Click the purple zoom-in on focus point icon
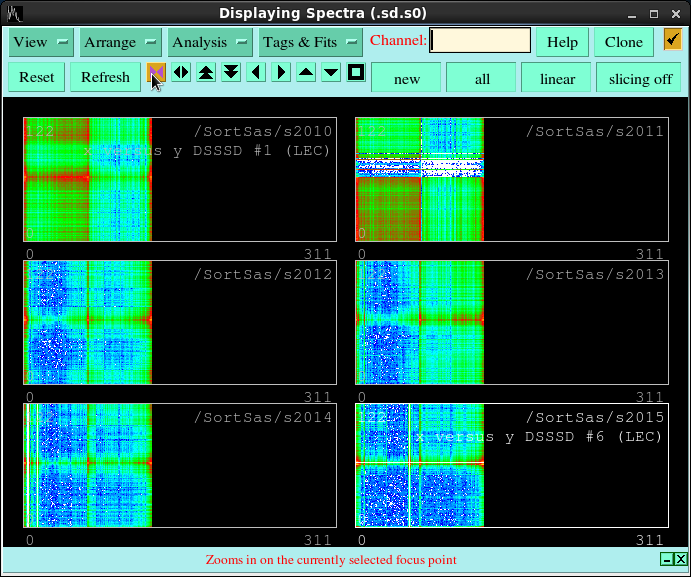The width and height of the screenshot is (691, 577). [156, 72]
